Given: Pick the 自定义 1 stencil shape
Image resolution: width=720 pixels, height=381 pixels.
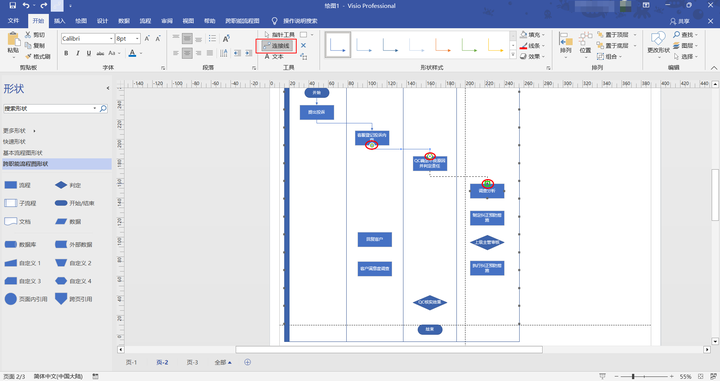Looking at the screenshot, I should pos(22,263).
